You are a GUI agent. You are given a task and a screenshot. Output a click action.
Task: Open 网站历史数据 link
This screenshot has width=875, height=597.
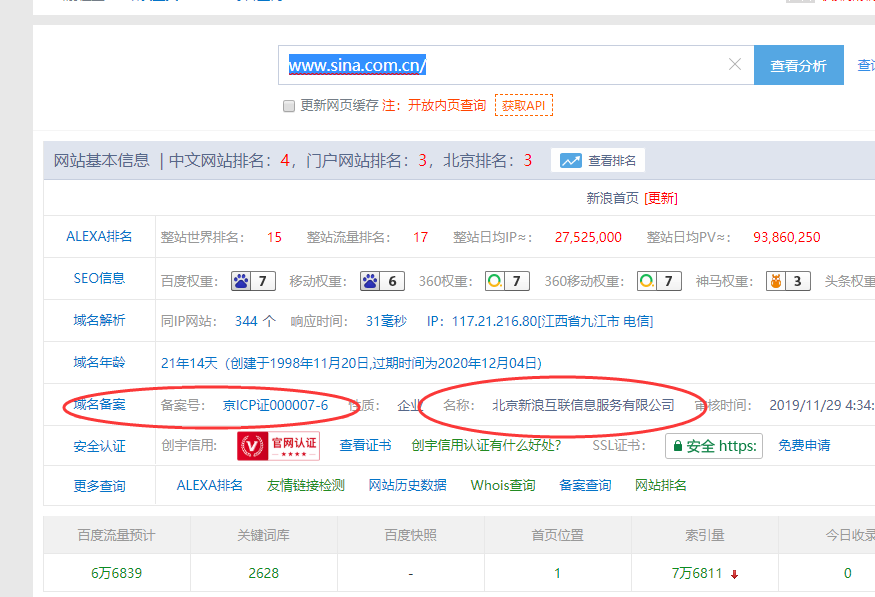coord(407,485)
